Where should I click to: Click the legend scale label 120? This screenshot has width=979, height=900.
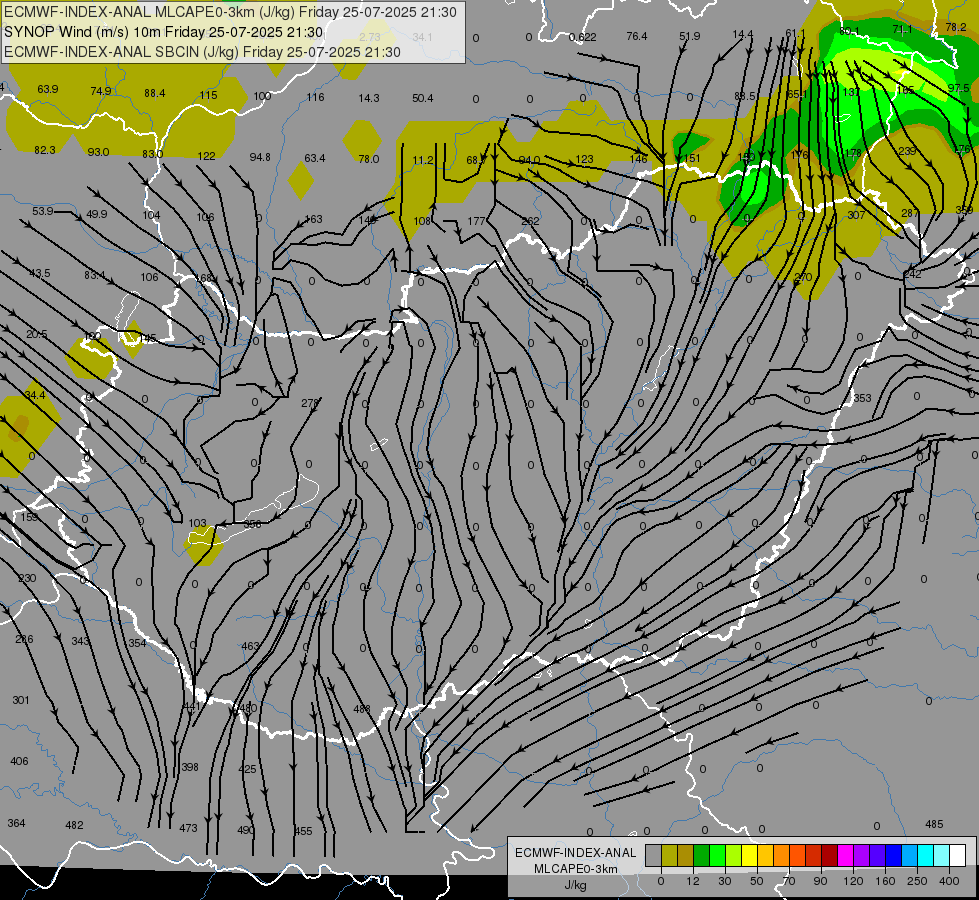click(x=853, y=881)
